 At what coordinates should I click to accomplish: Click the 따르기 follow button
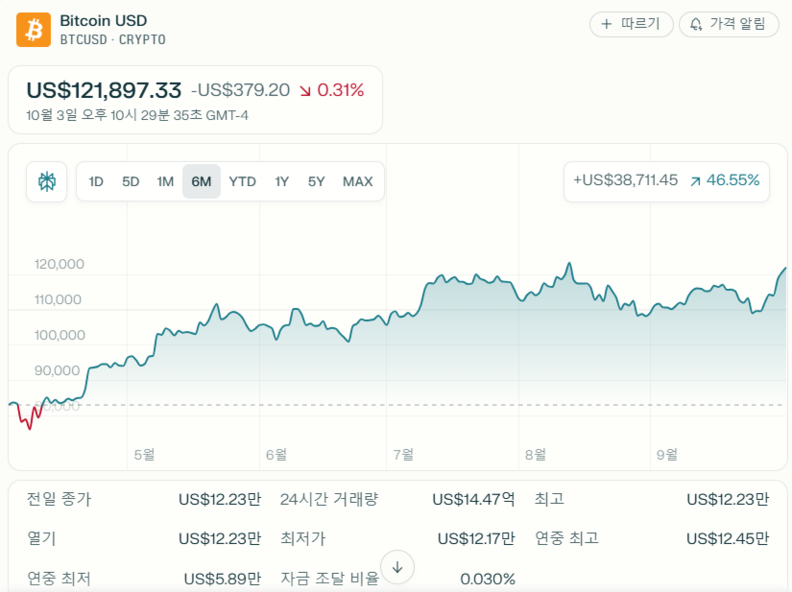pyautogui.click(x=631, y=24)
